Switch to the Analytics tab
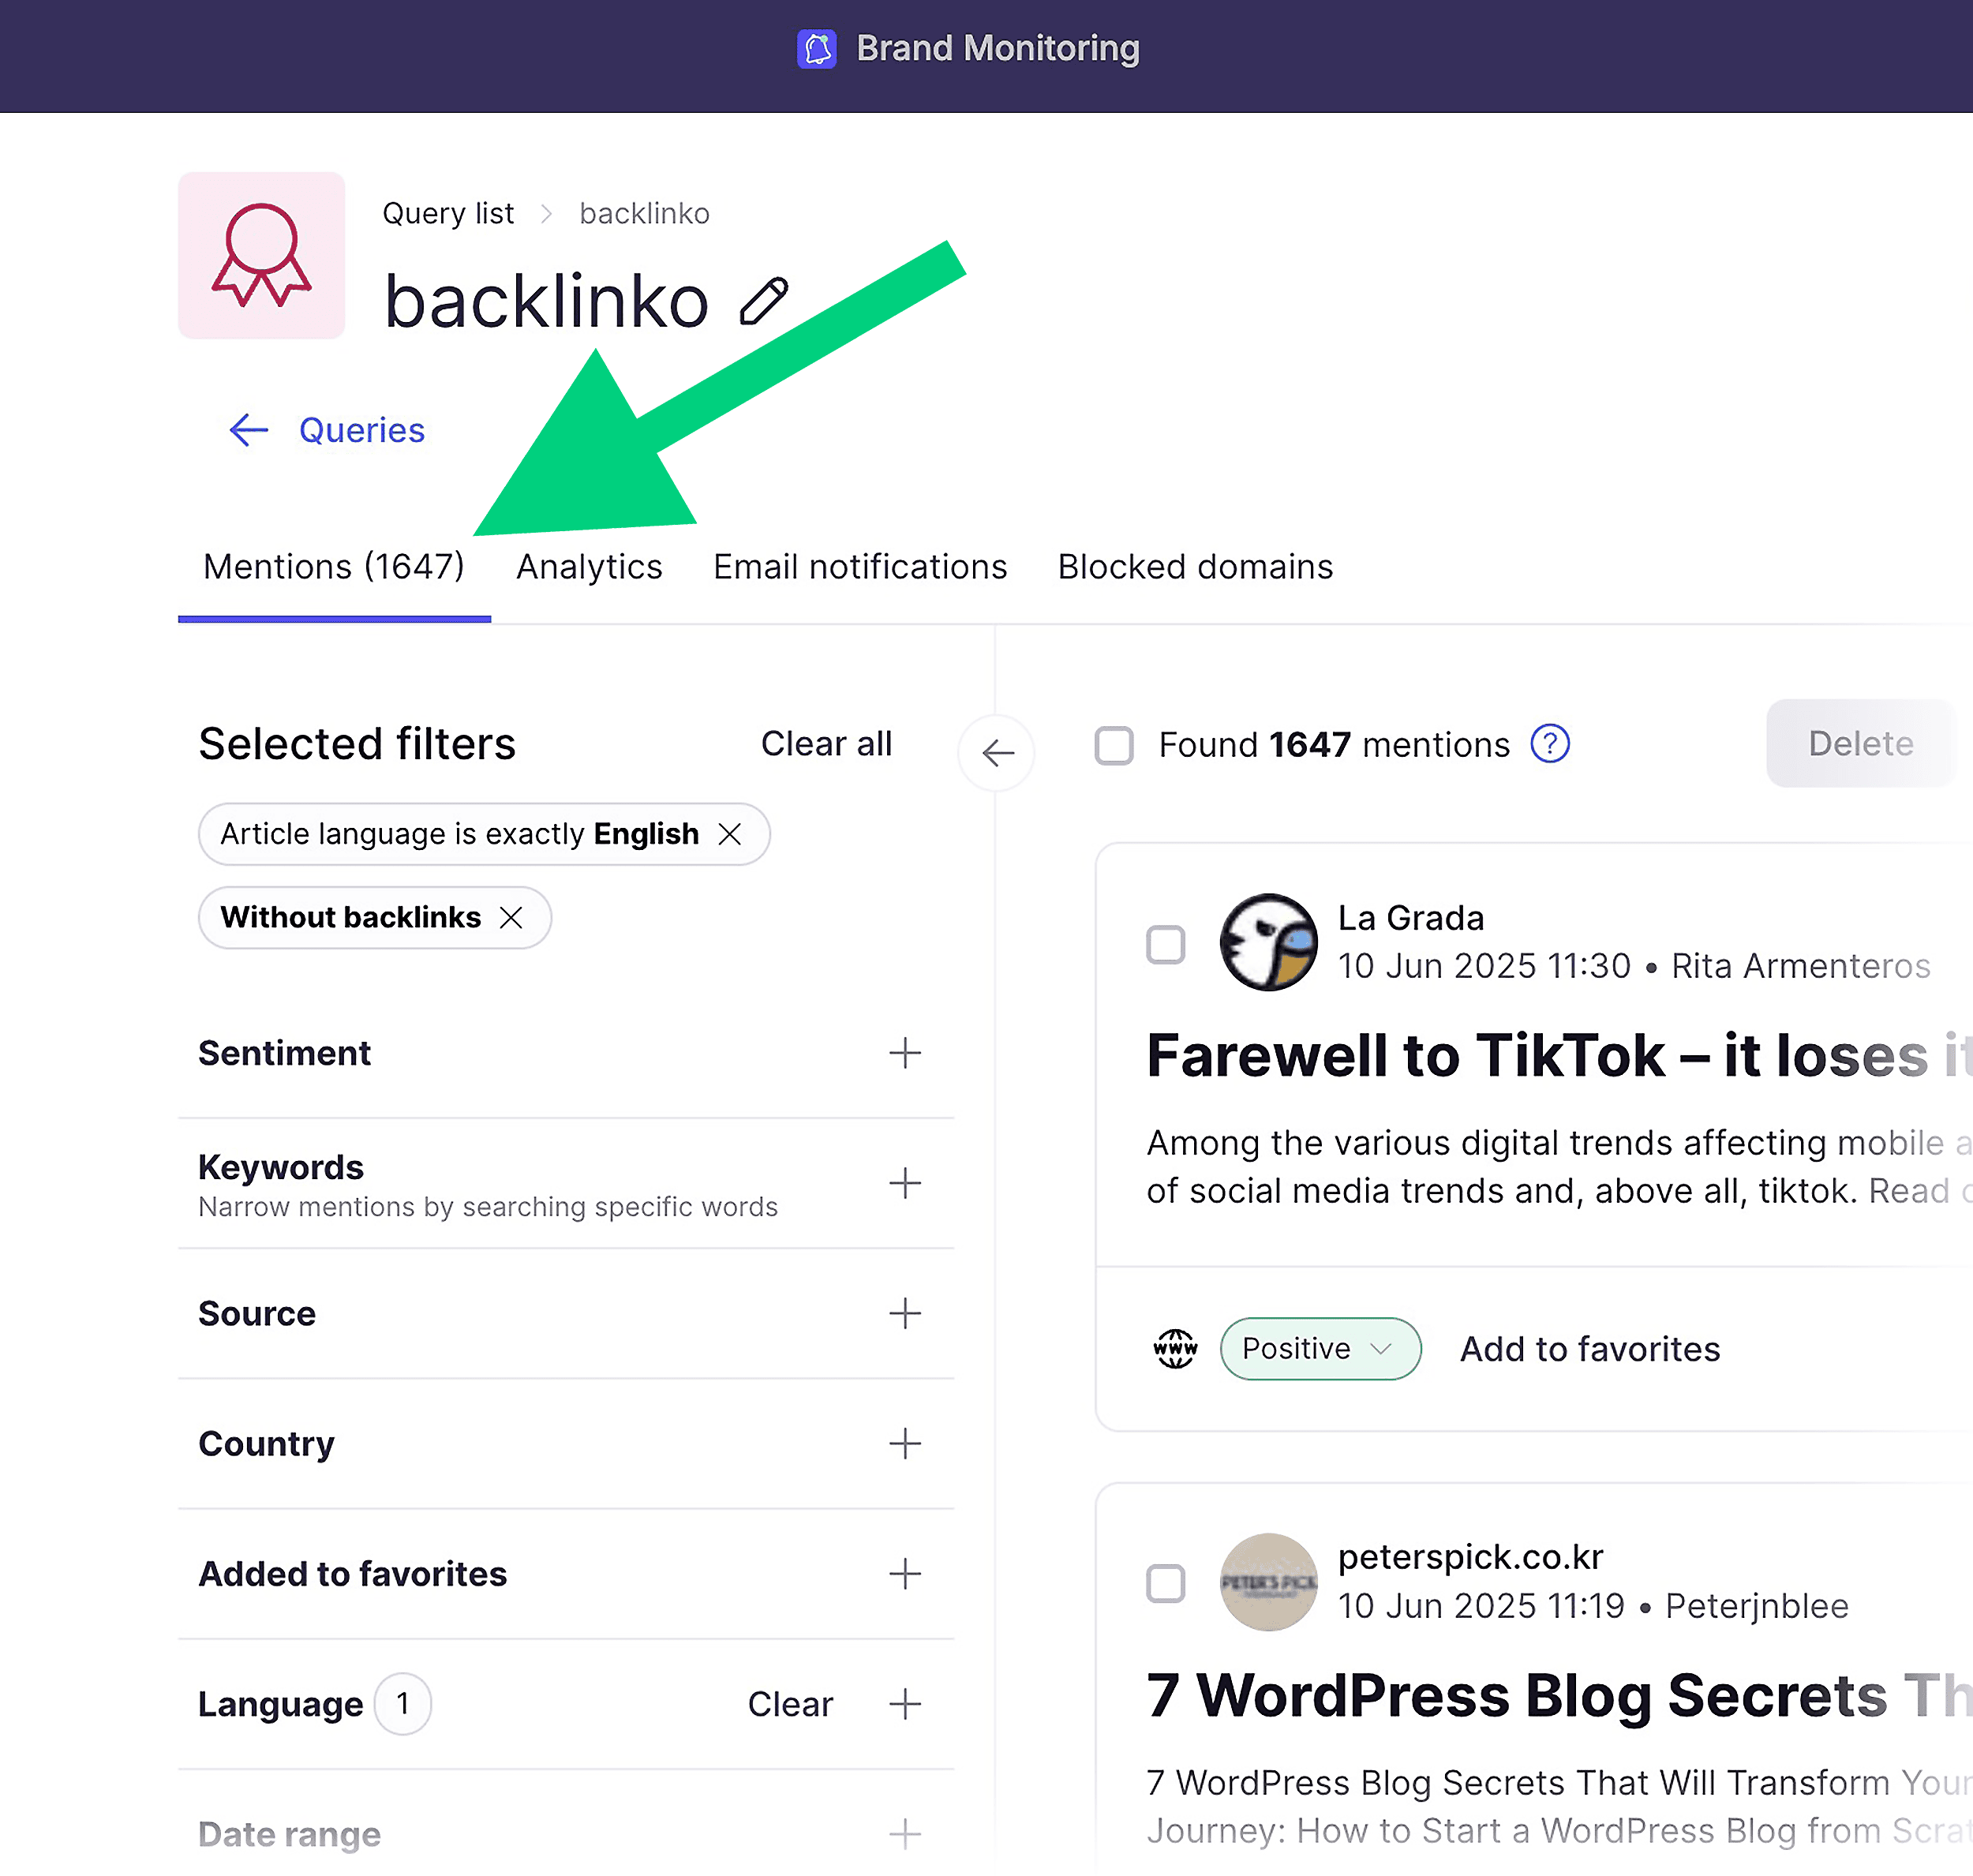Viewport: 1973px width, 1876px height. pos(589,567)
